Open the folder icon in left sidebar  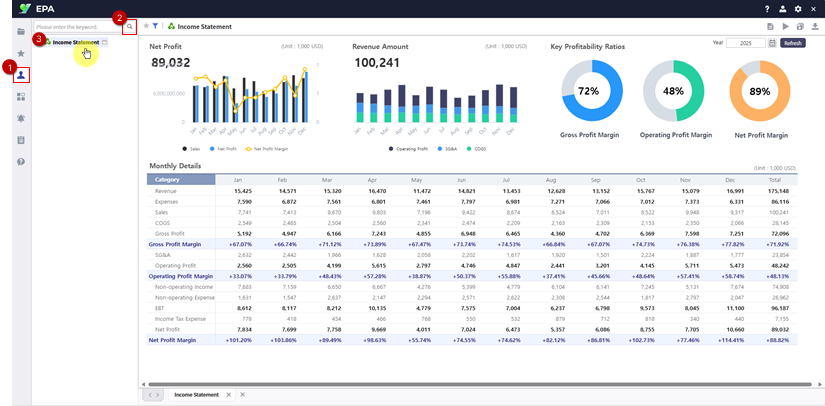[x=21, y=32]
